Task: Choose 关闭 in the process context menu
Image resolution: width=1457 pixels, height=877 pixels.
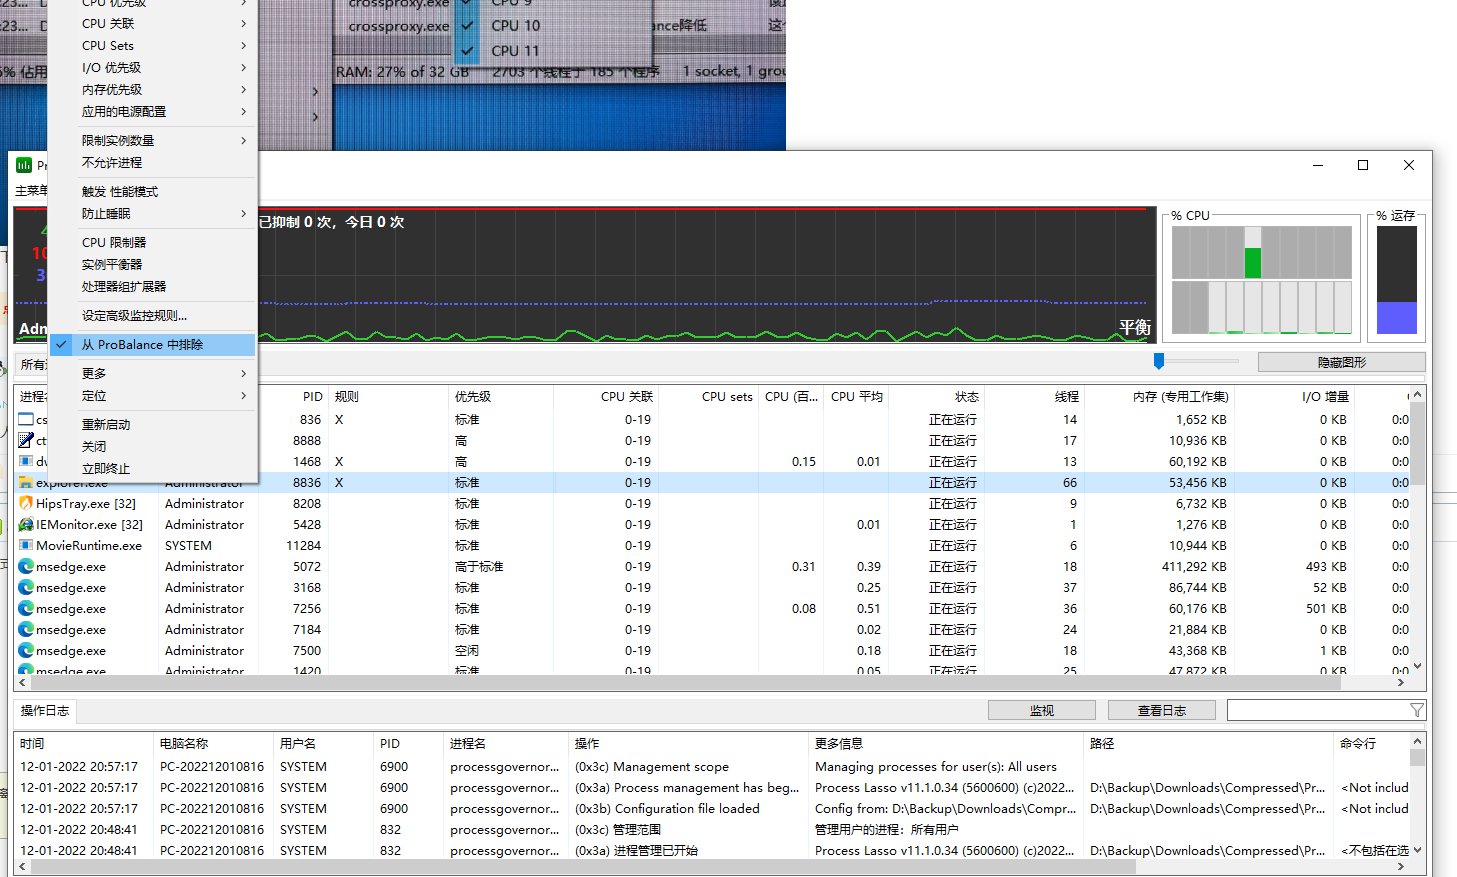Action: (153, 446)
